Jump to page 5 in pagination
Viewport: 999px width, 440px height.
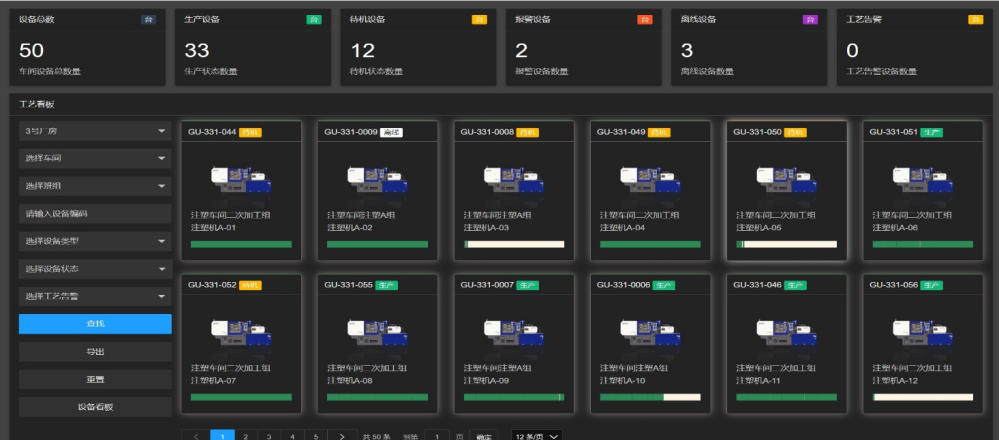pos(316,436)
